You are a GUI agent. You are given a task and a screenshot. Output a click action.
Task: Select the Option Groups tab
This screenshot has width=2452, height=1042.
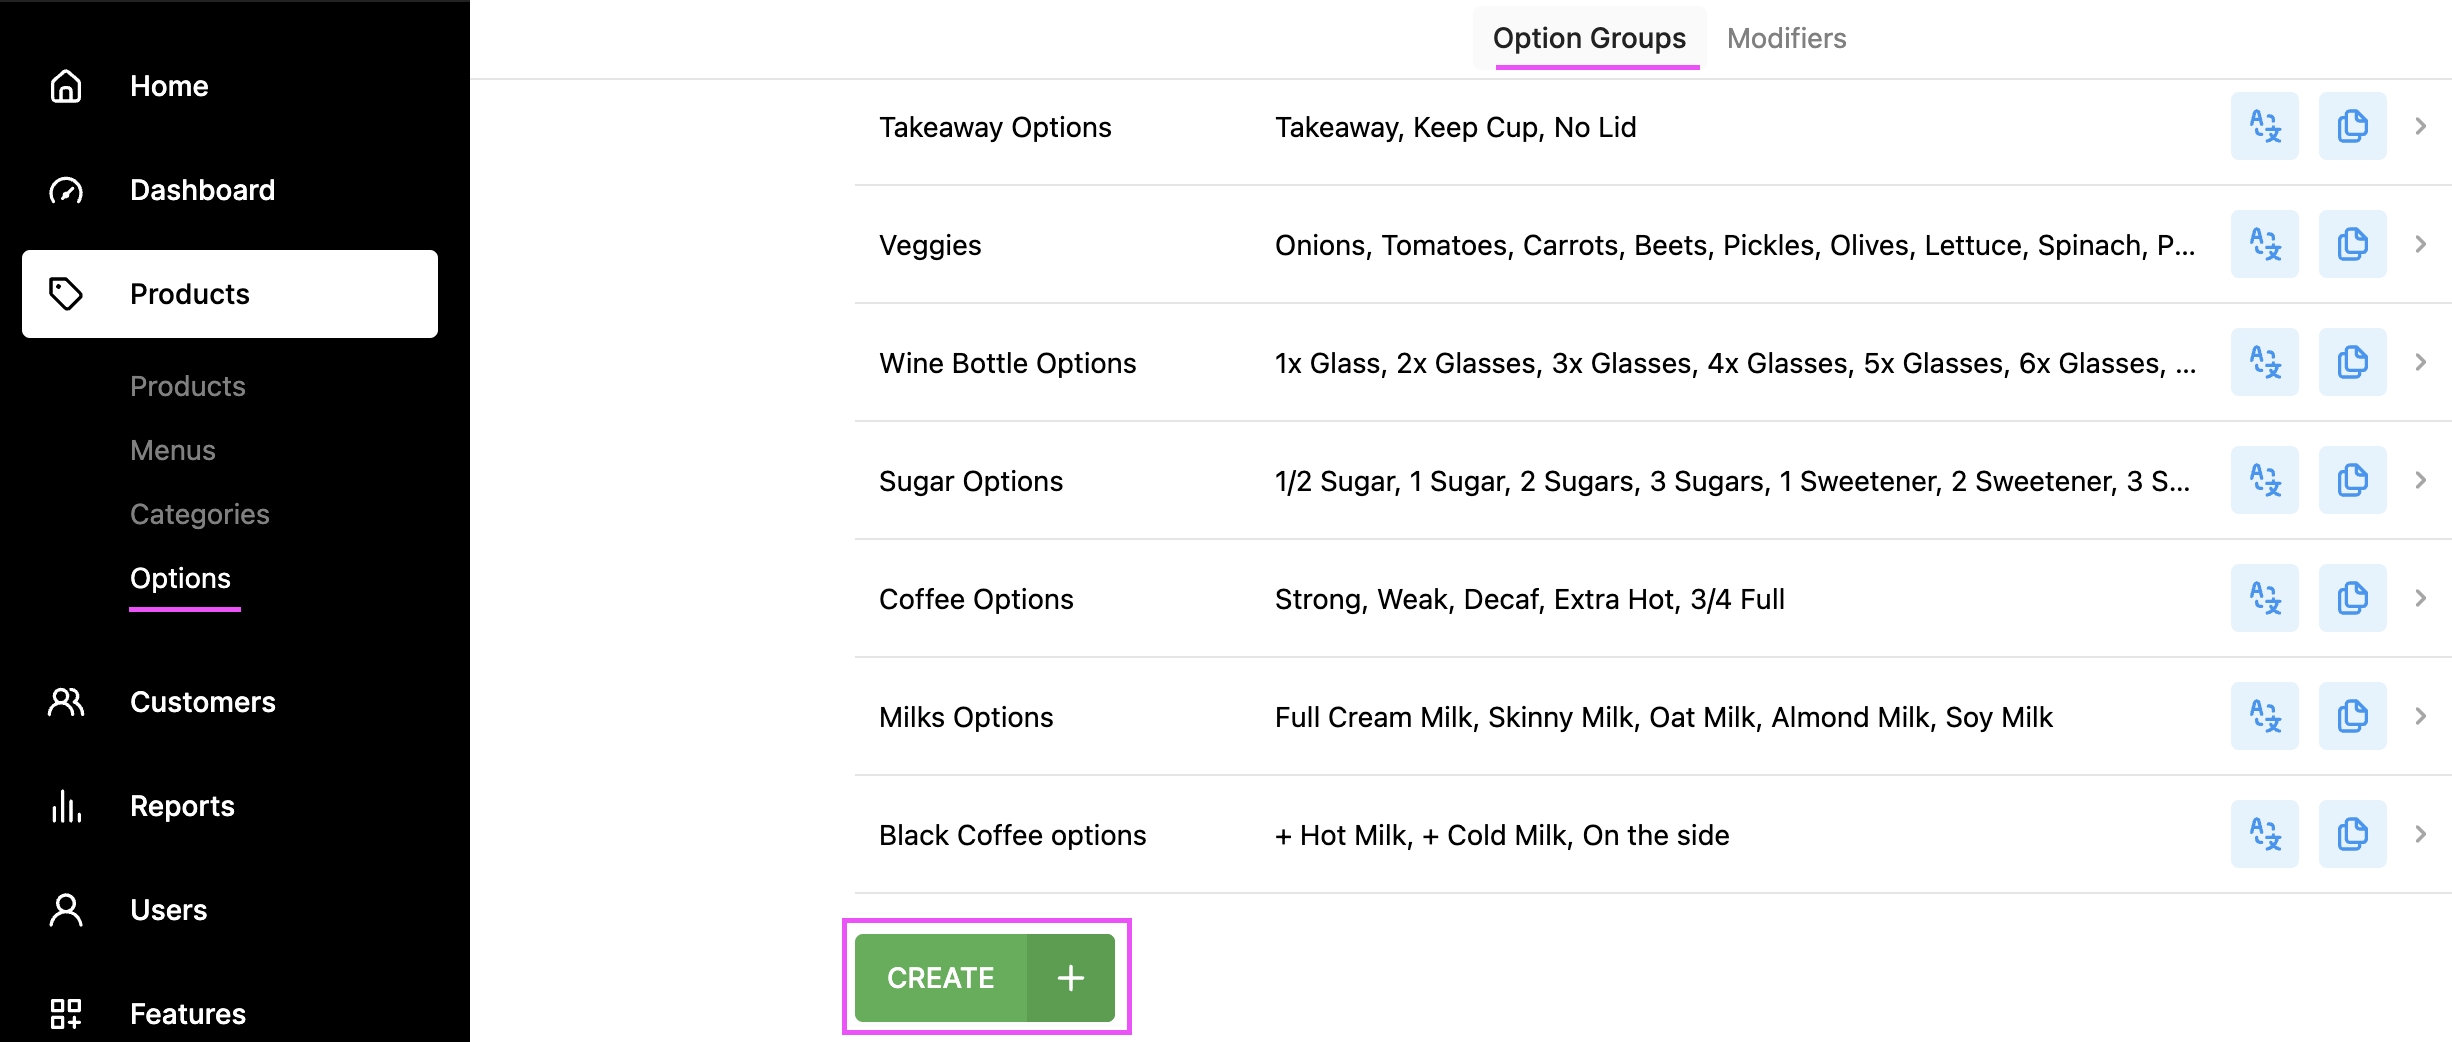point(1588,38)
